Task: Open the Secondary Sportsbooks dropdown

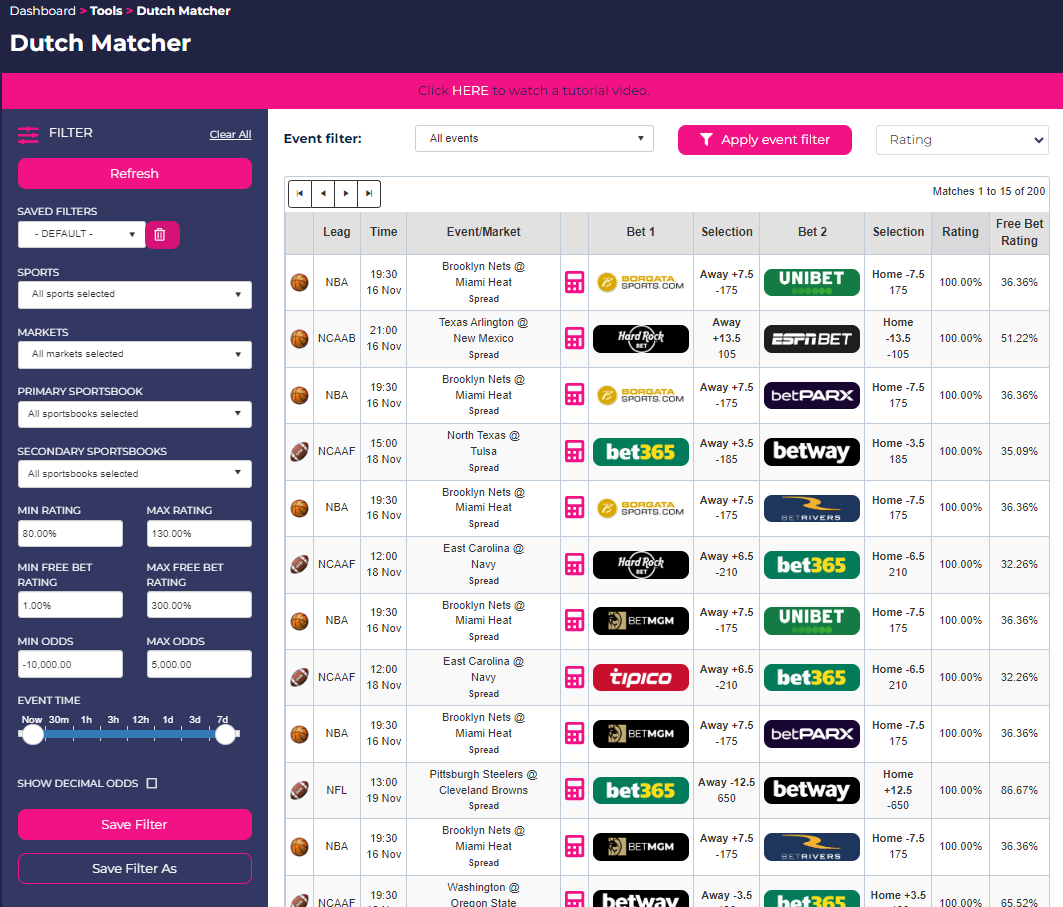Action: (135, 474)
